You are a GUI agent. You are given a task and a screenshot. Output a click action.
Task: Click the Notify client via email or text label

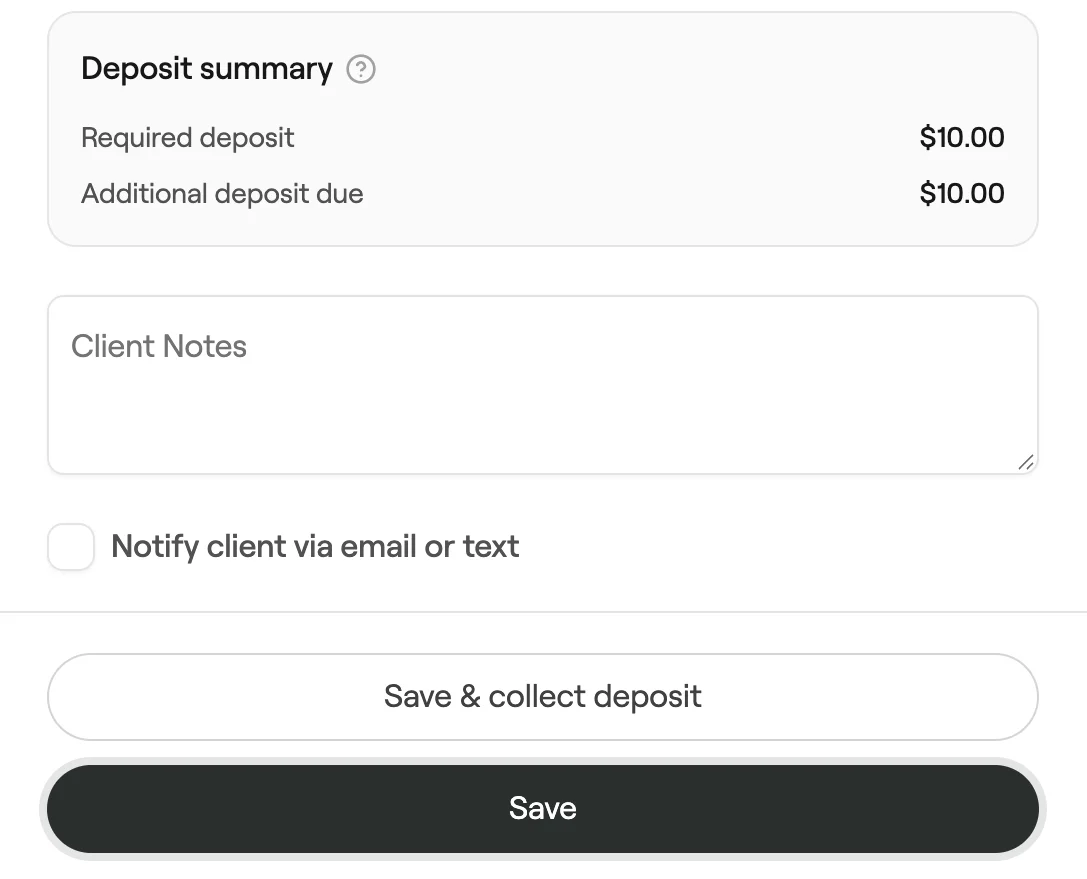click(315, 547)
